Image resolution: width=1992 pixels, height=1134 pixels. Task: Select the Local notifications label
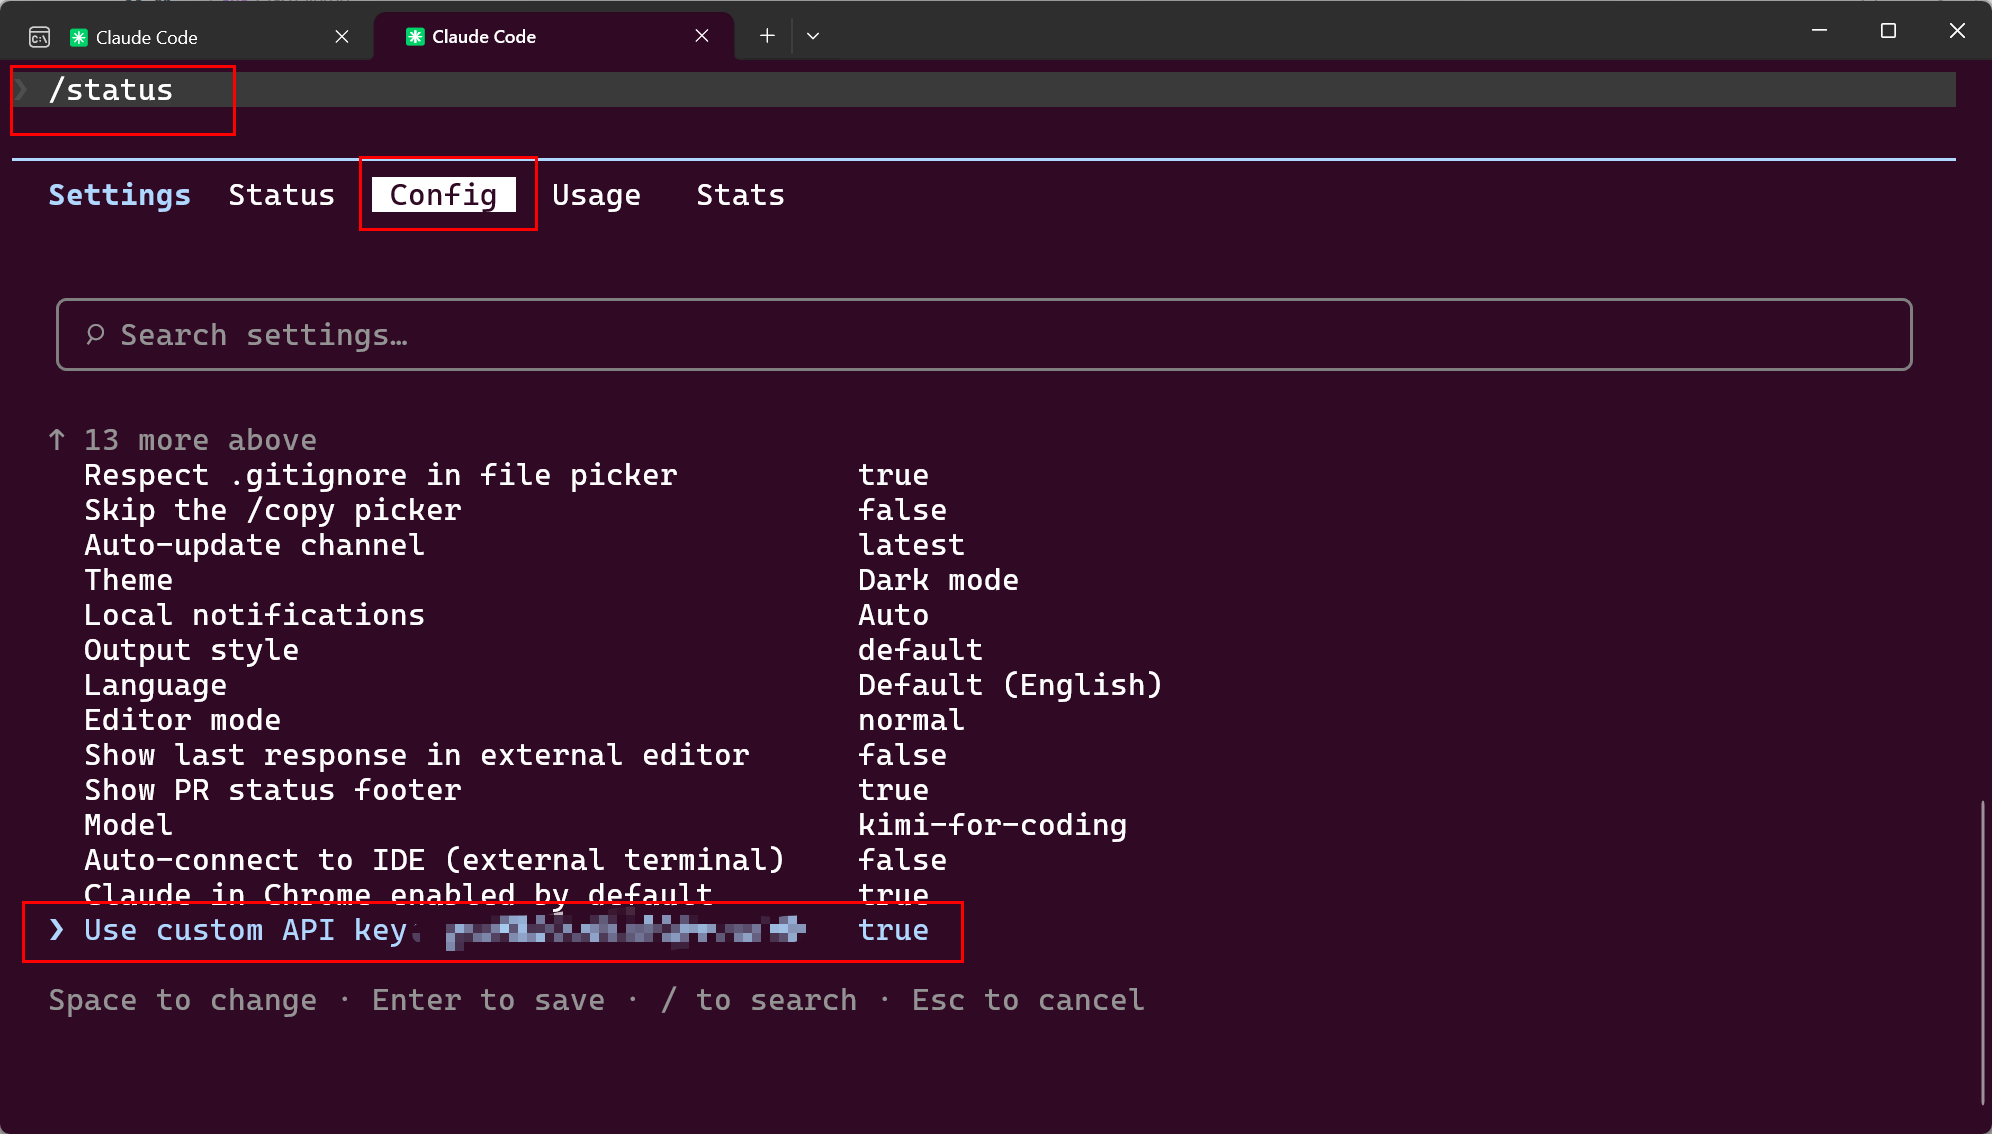(255, 615)
